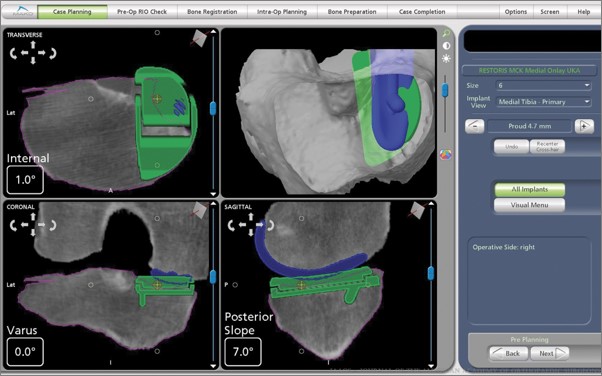602x376 pixels.
Task: Click the 3D view zoom slider handle
Action: pyautogui.click(x=445, y=90)
